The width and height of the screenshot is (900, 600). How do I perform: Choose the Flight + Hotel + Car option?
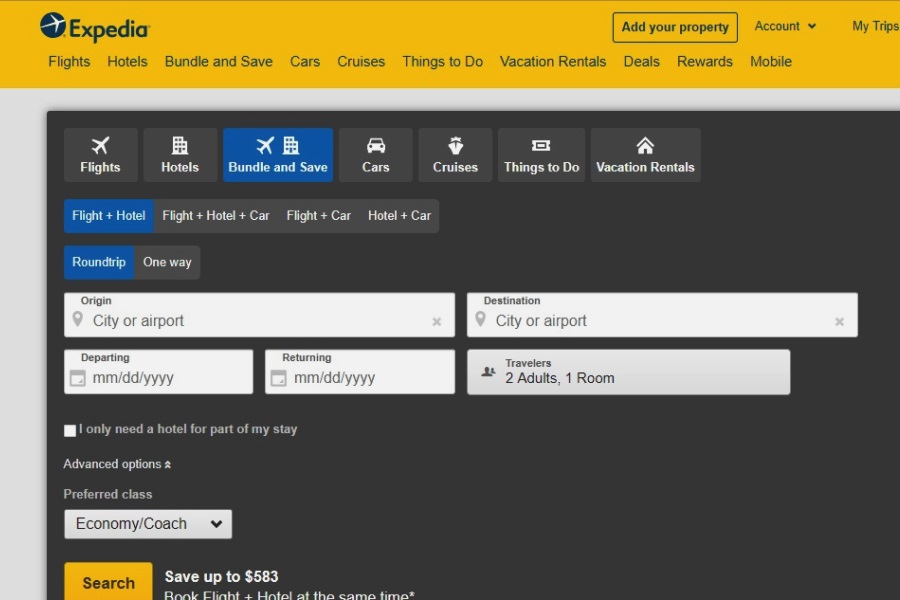216,216
